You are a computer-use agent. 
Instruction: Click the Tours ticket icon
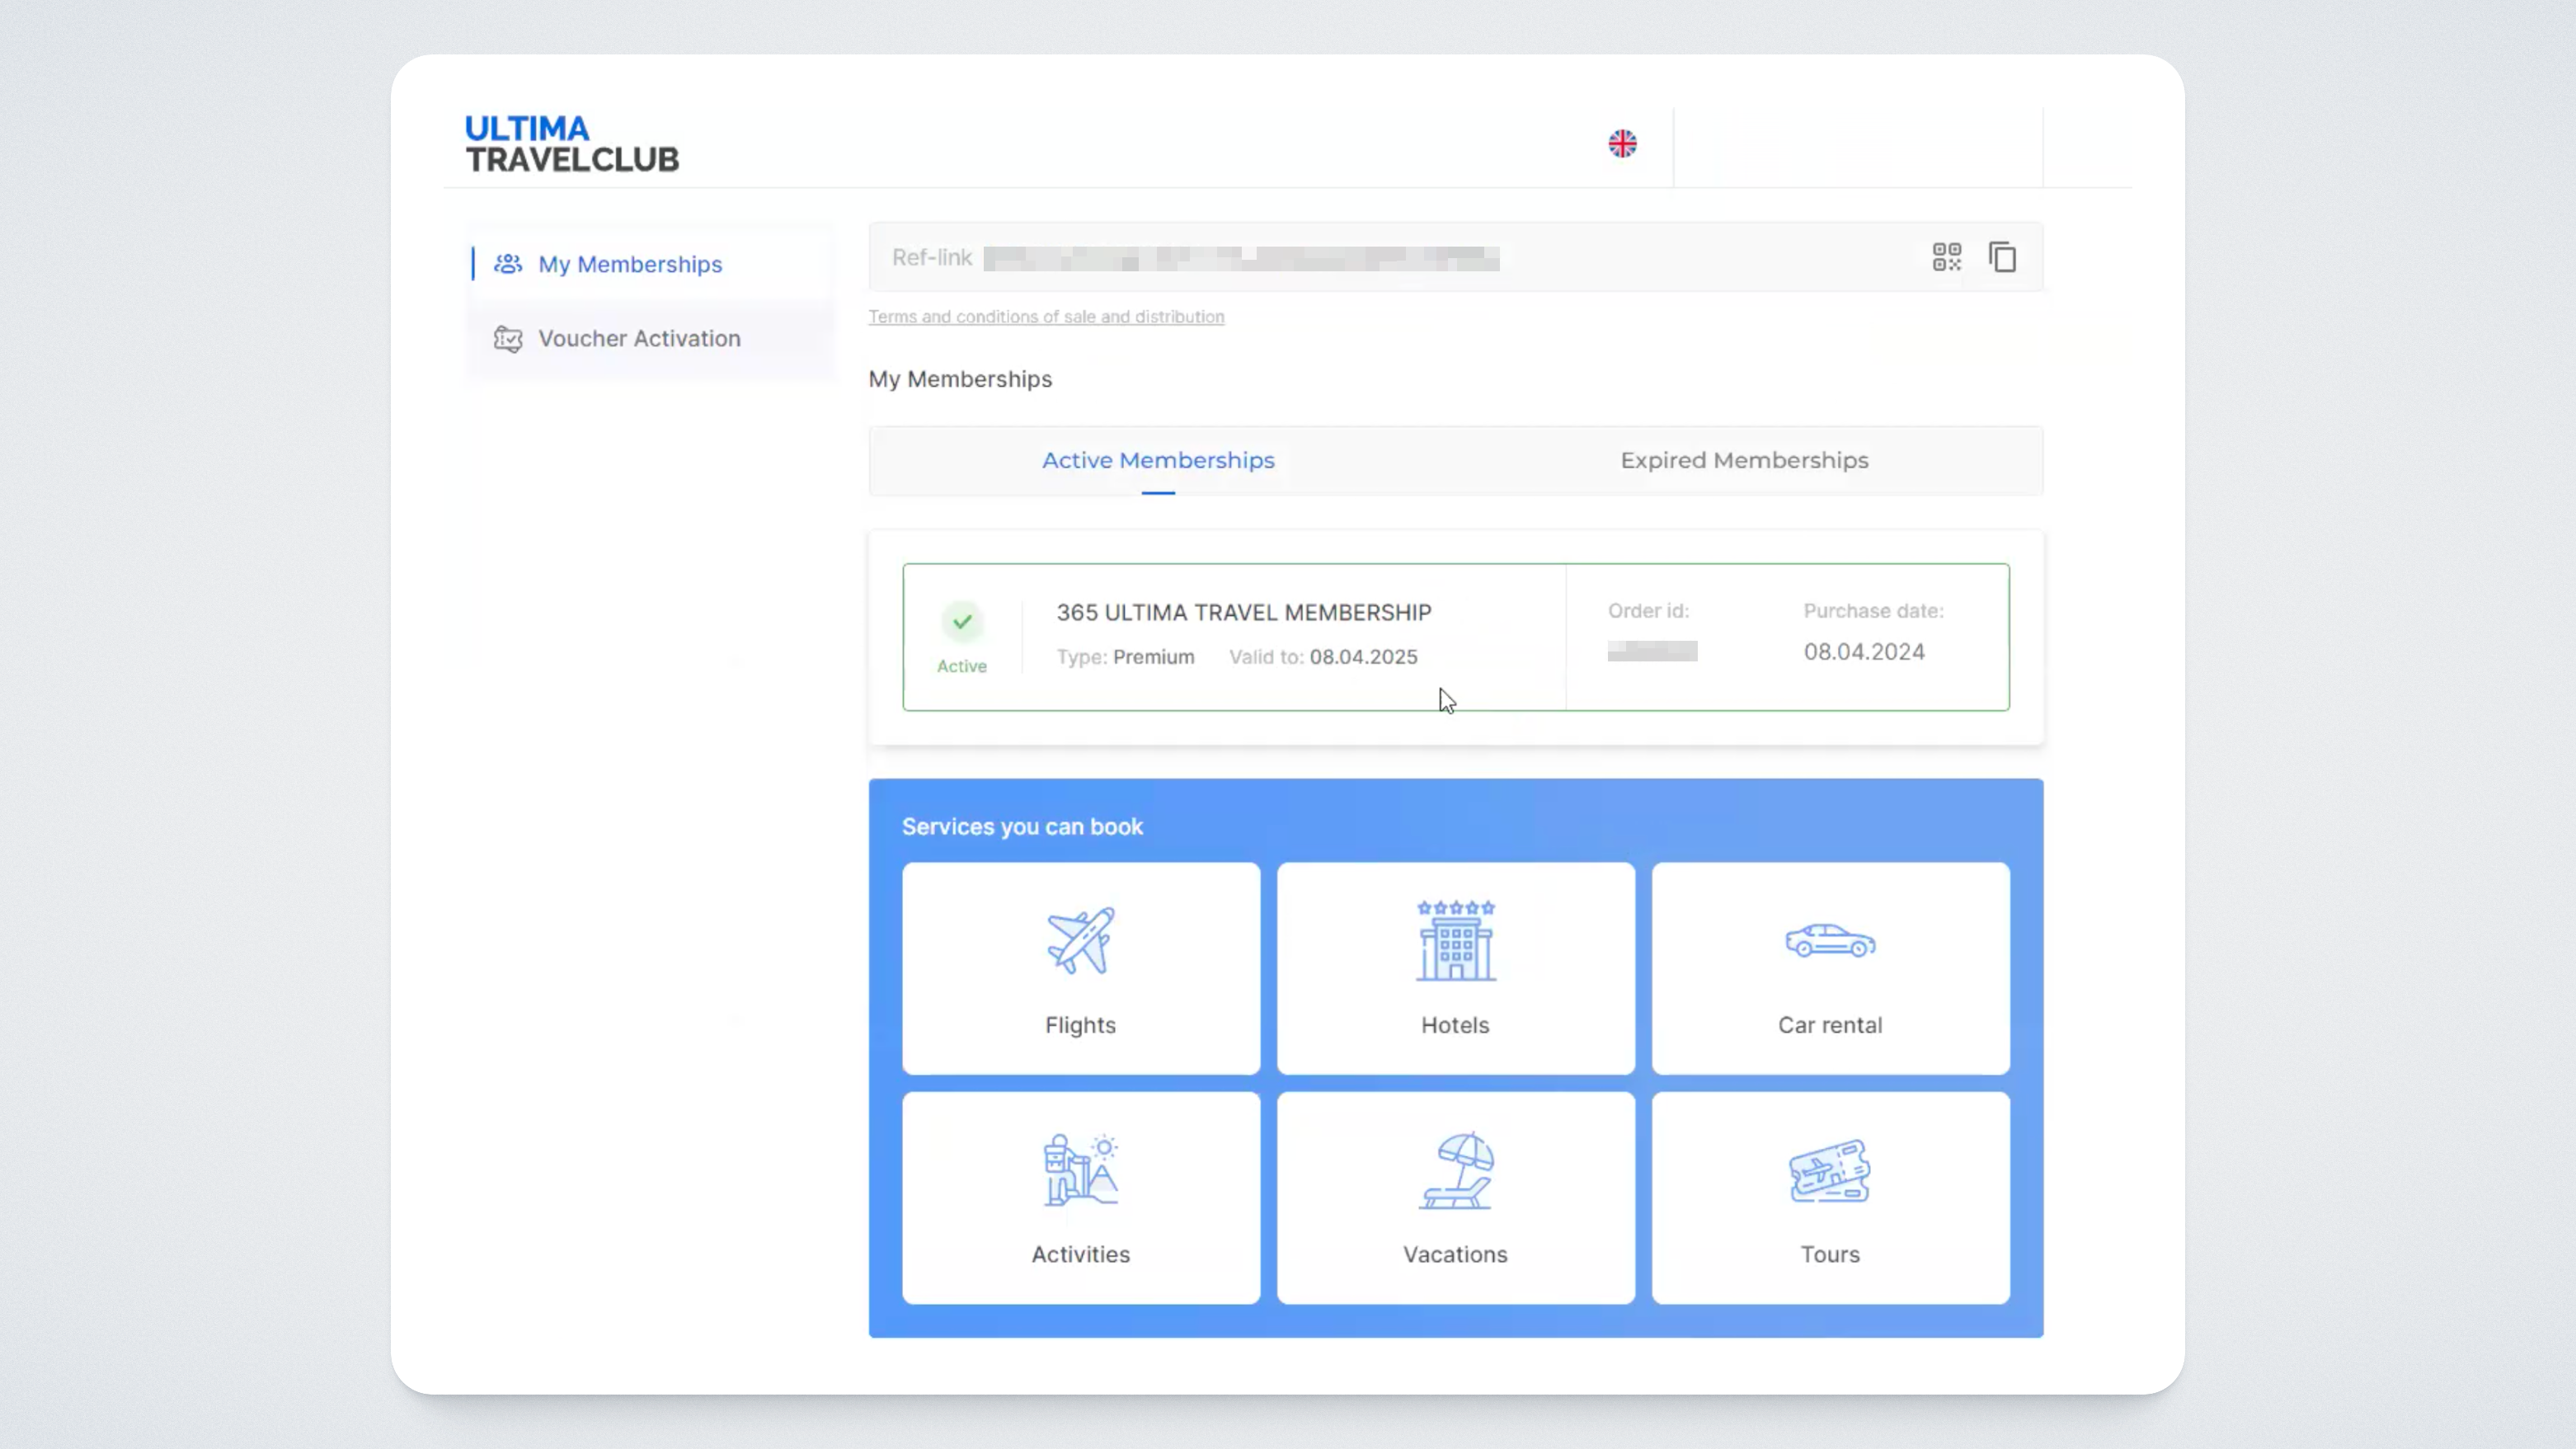click(x=1830, y=1170)
